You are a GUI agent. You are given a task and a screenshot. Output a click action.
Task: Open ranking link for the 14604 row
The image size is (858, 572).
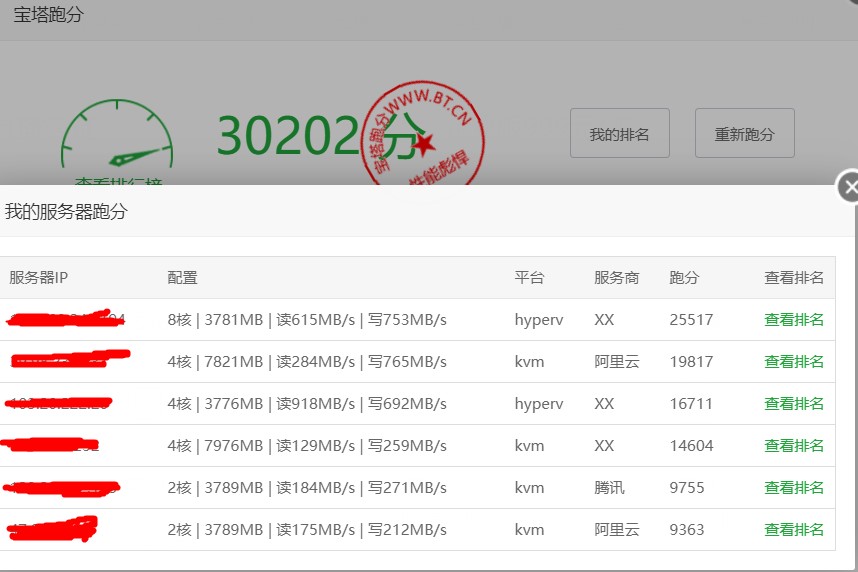click(794, 446)
